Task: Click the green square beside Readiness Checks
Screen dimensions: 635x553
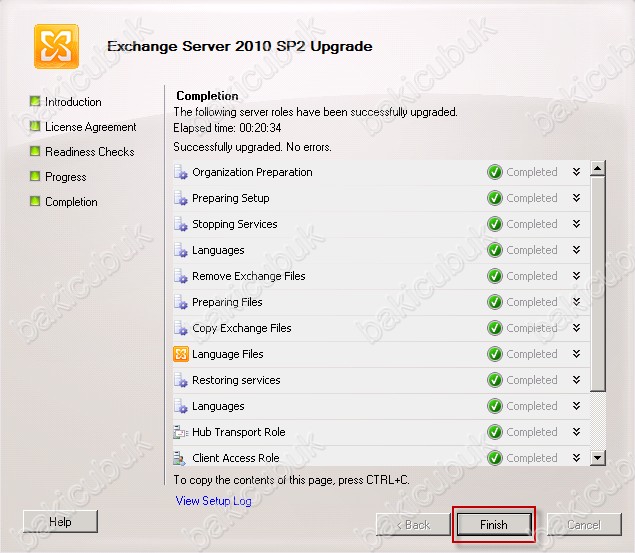Action: pyautogui.click(x=35, y=151)
